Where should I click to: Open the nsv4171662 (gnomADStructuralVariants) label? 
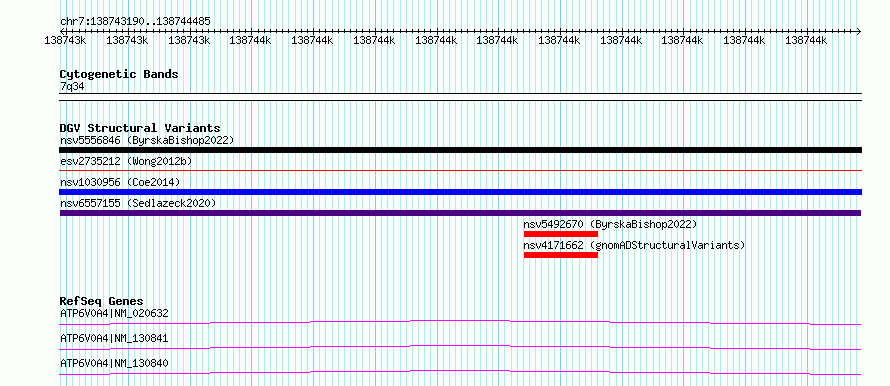tap(634, 245)
